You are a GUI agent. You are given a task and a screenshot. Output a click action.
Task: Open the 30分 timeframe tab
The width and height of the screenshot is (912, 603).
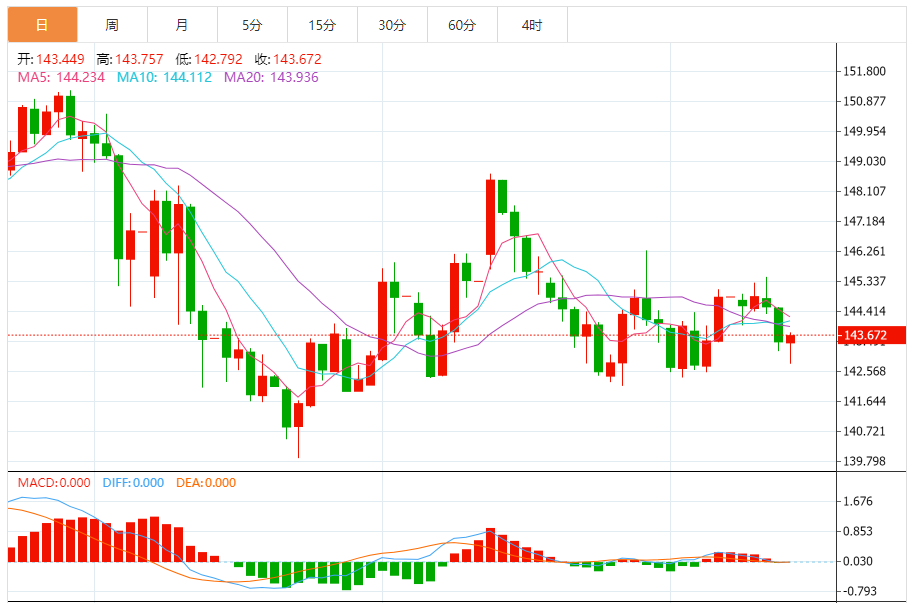coord(391,25)
